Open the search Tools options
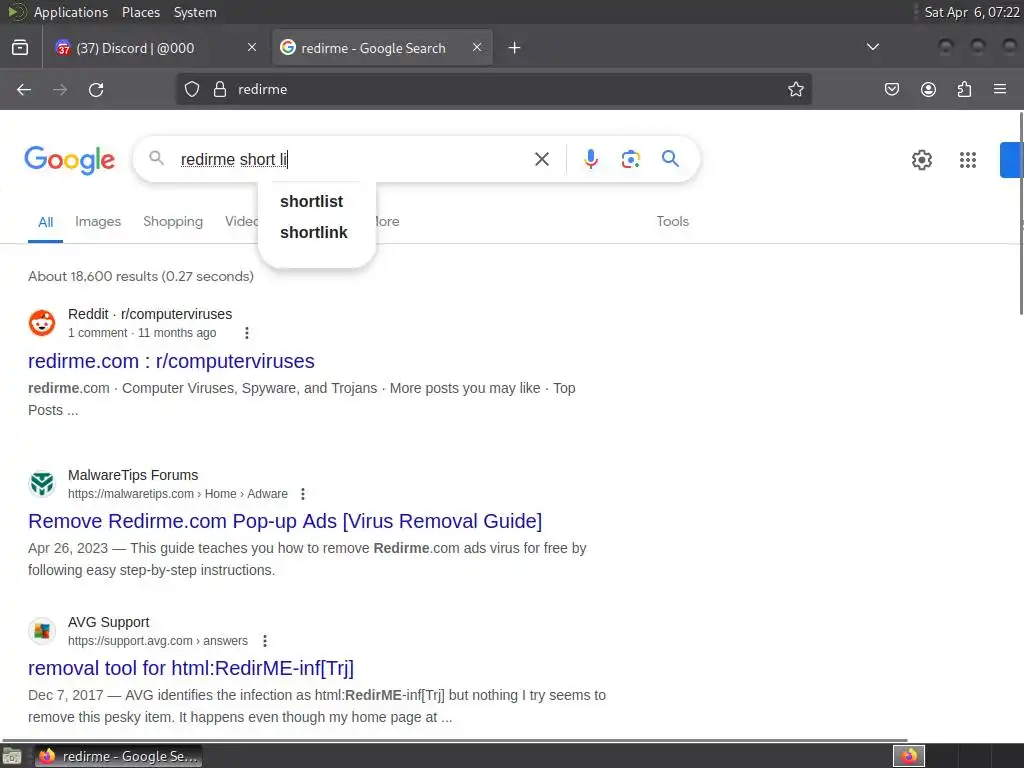Screen dimensions: 1024x768 (x=673, y=221)
